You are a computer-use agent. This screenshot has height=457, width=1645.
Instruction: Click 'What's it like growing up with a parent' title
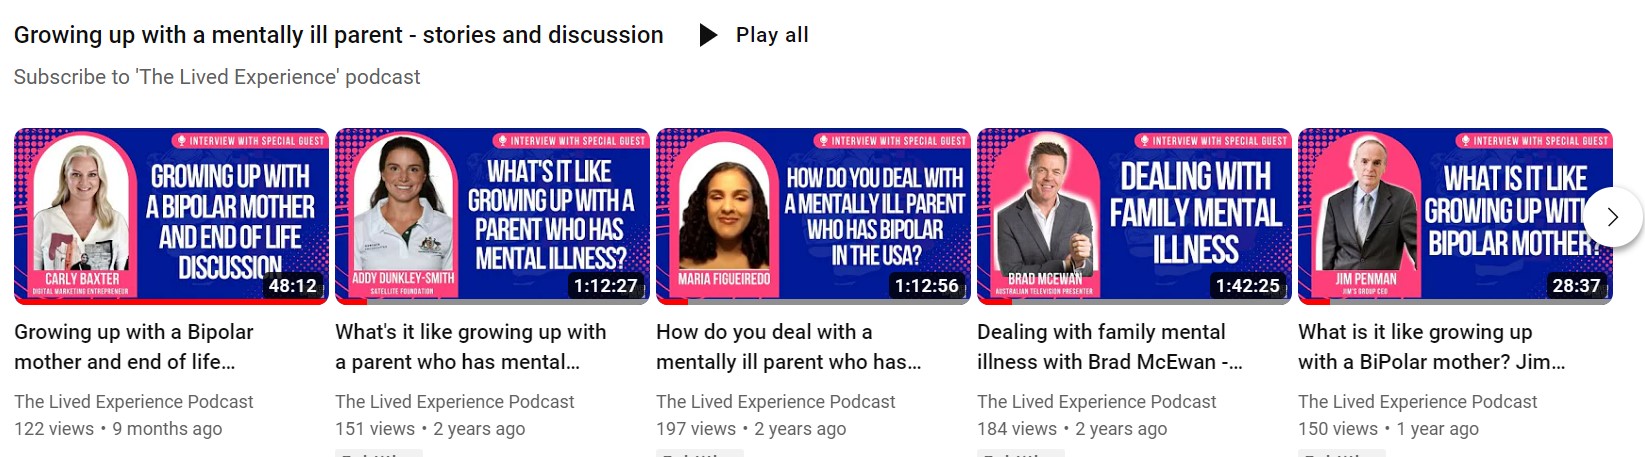click(x=470, y=347)
